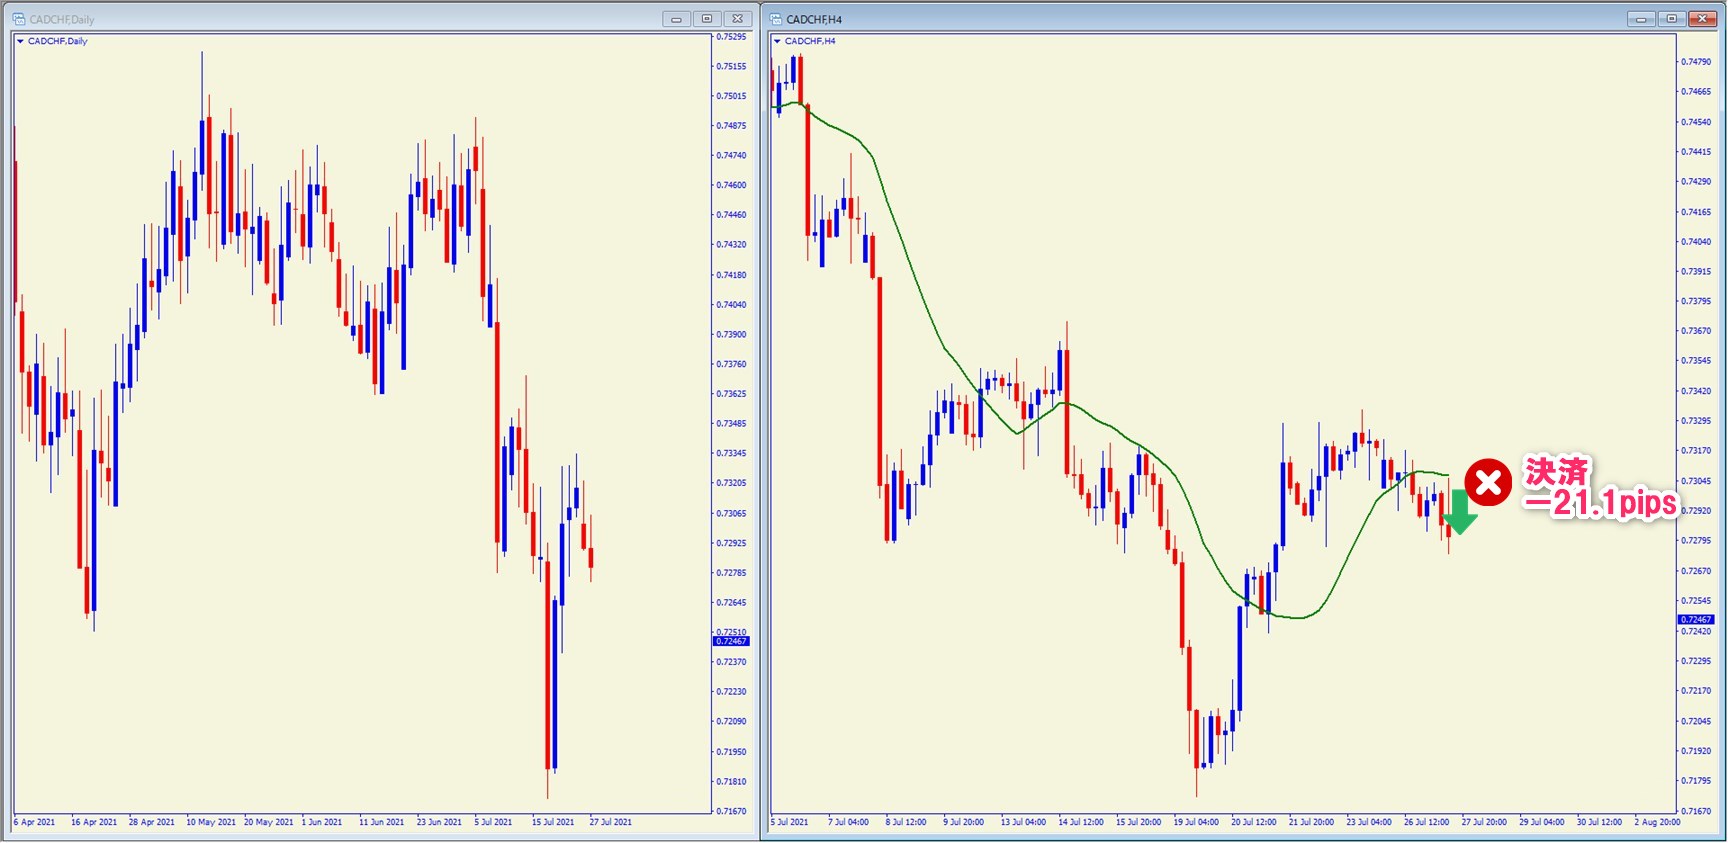1728x843 pixels.
Task: Click price label 0.73485 on Daily chart
Action: (731, 423)
